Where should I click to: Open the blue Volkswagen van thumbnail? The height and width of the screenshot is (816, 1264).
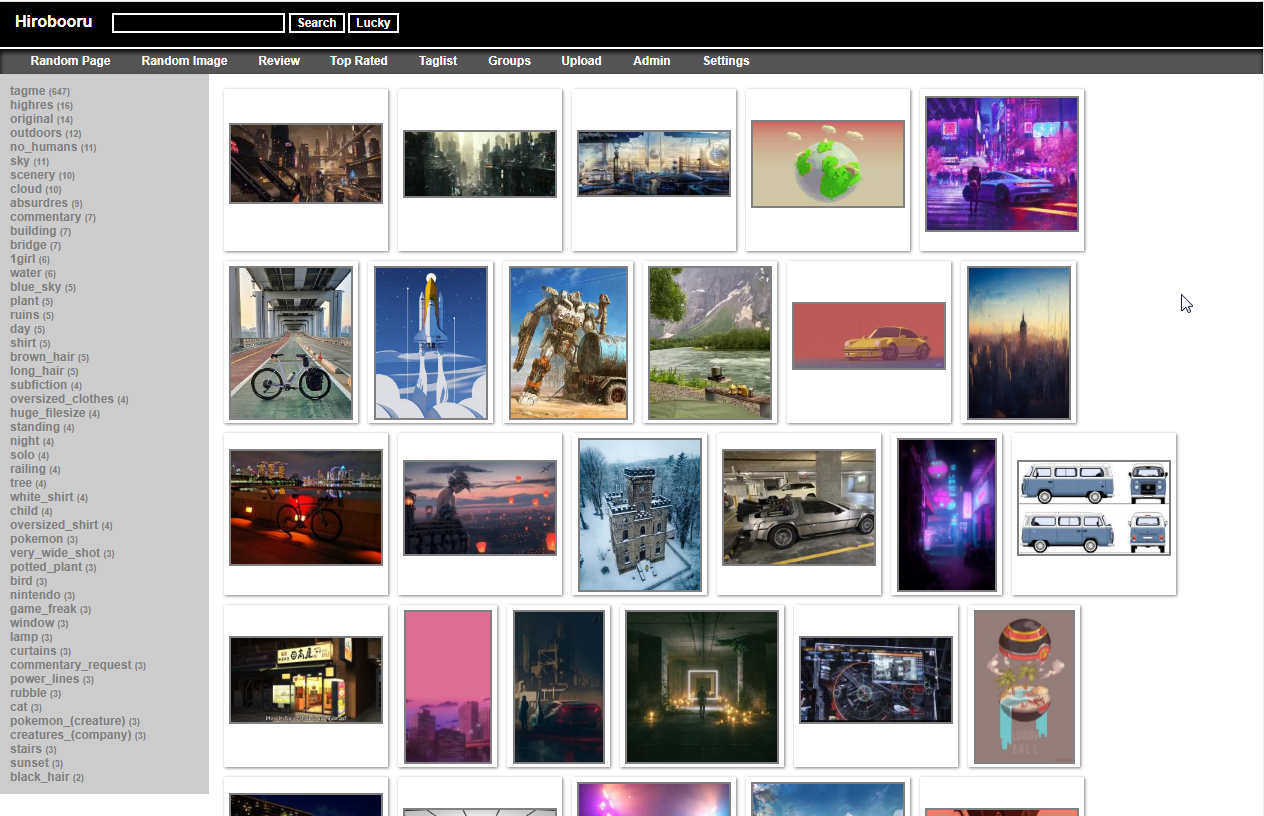[x=1093, y=507]
